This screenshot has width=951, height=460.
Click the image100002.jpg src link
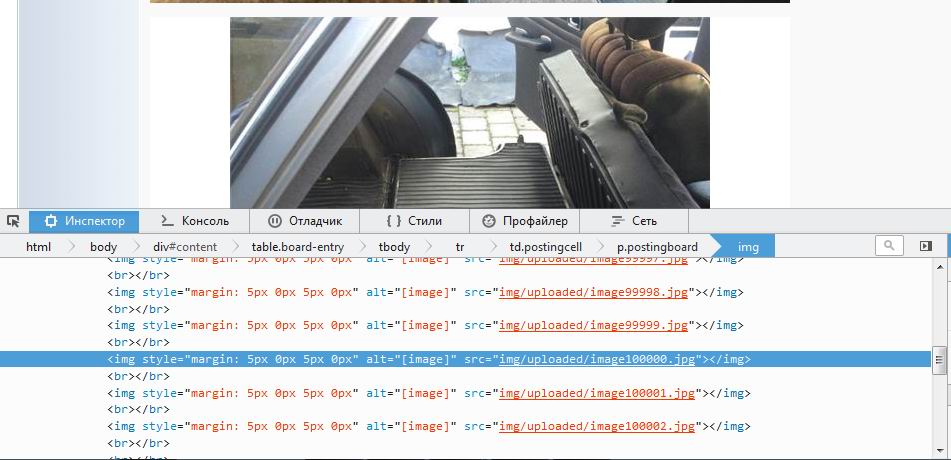597,427
